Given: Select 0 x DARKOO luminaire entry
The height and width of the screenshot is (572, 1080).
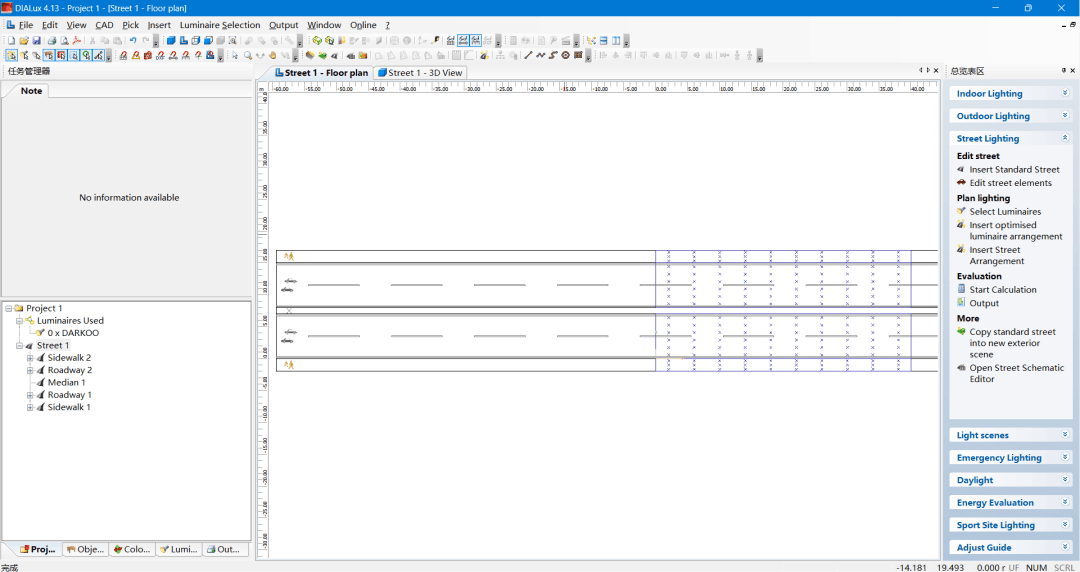Looking at the screenshot, I should coord(73,333).
